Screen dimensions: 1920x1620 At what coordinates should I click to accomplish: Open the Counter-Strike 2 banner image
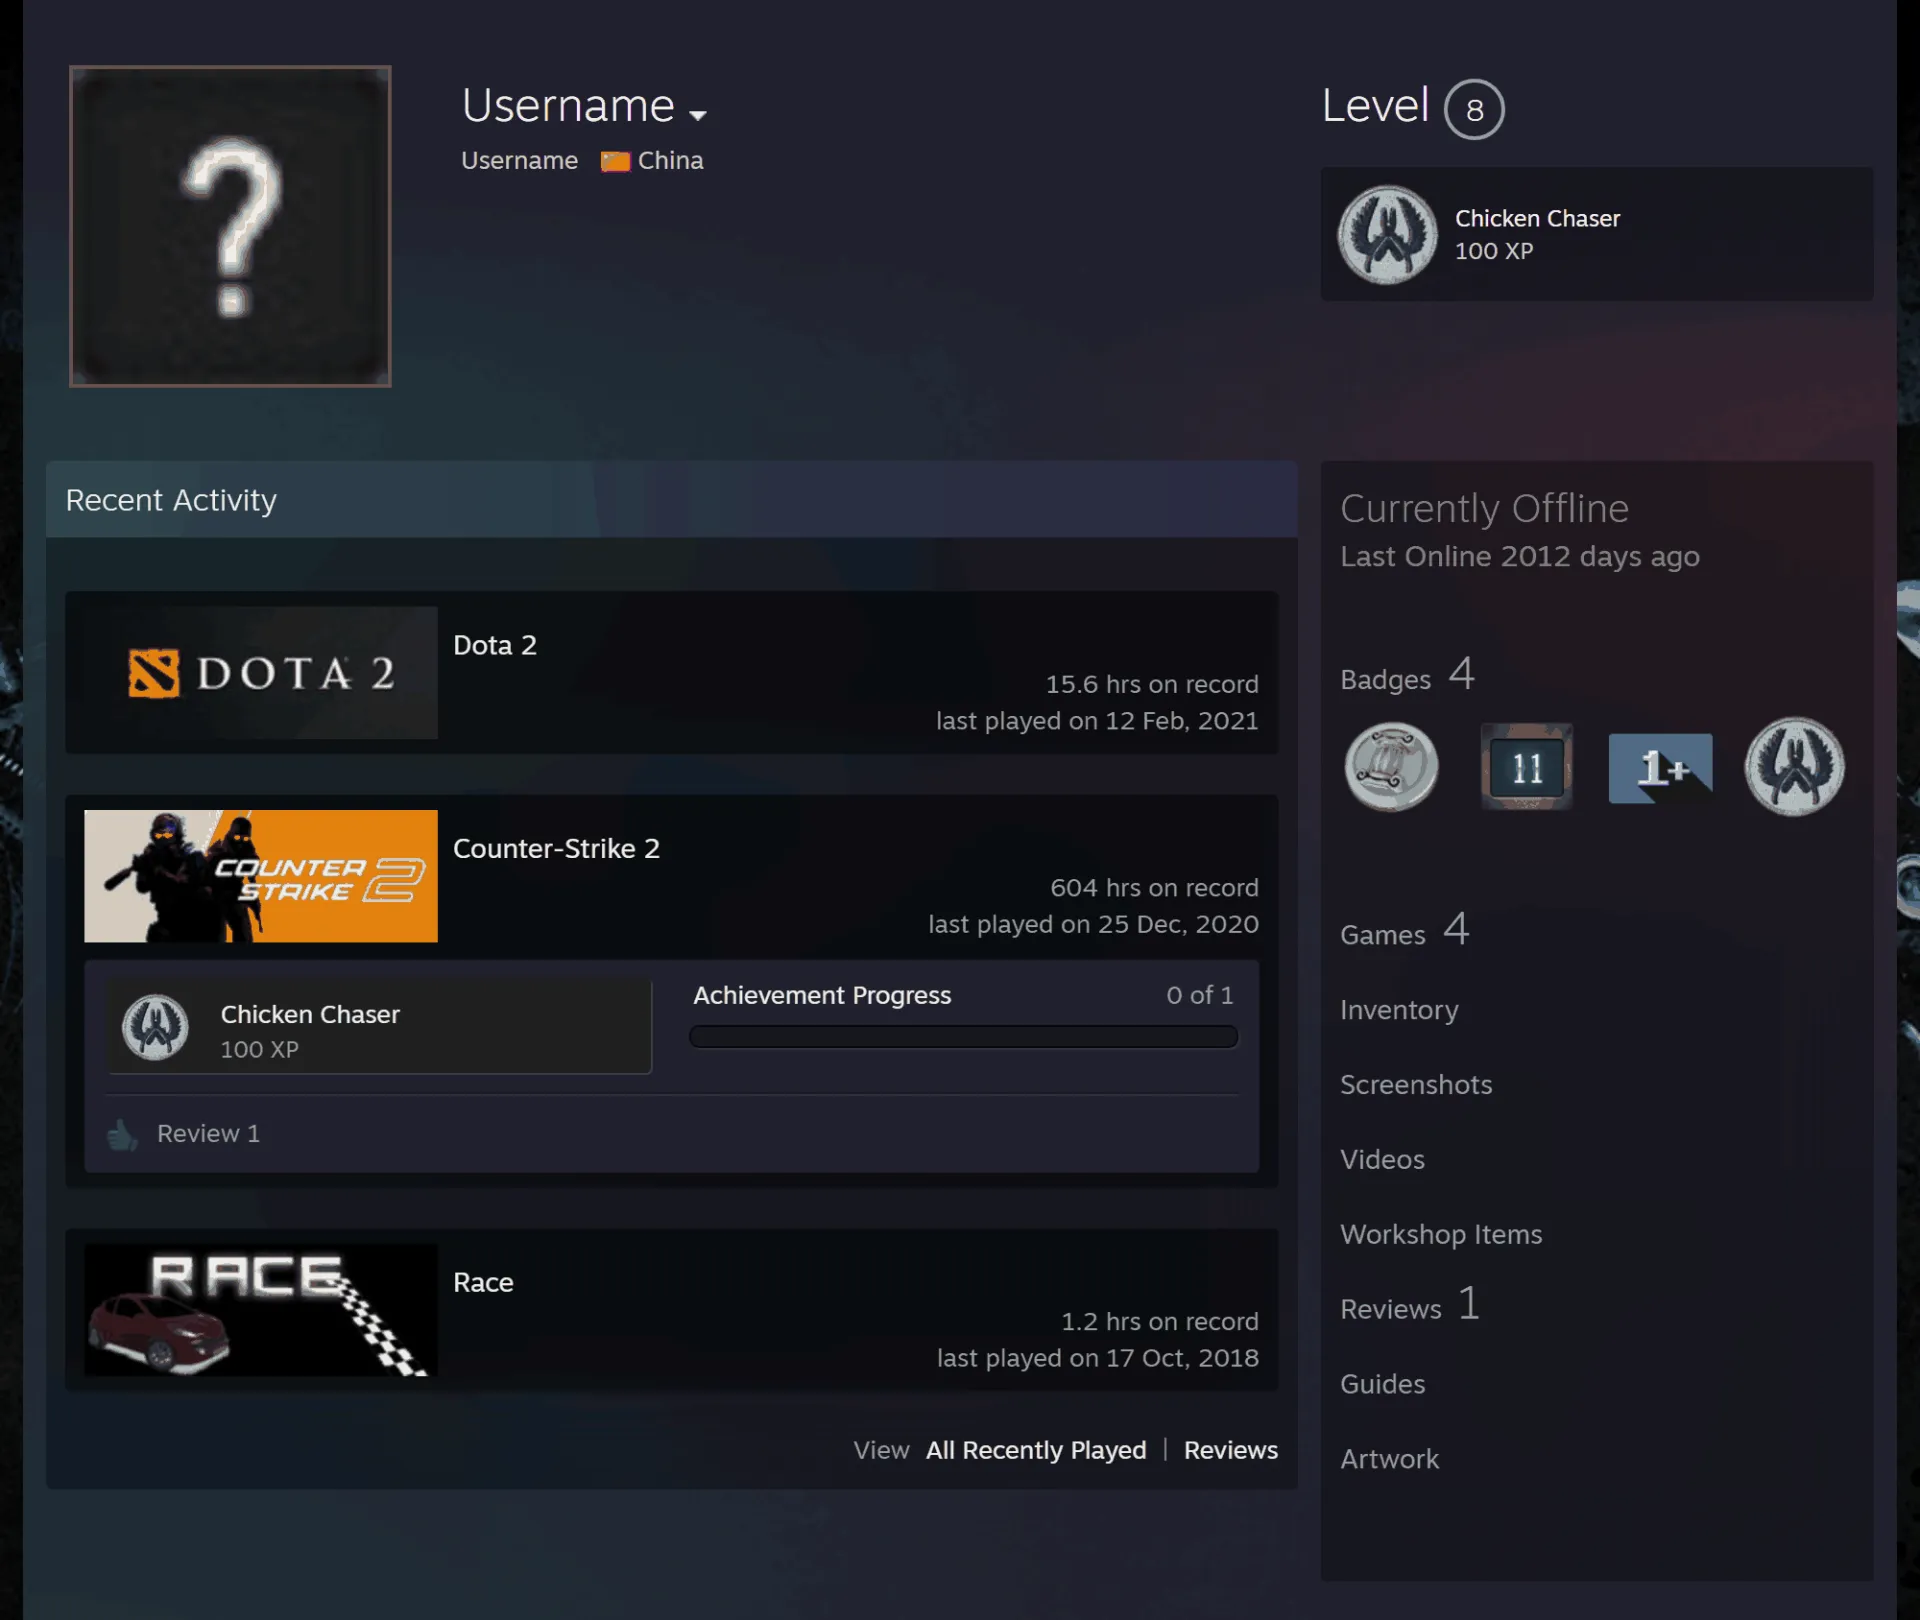coord(261,876)
